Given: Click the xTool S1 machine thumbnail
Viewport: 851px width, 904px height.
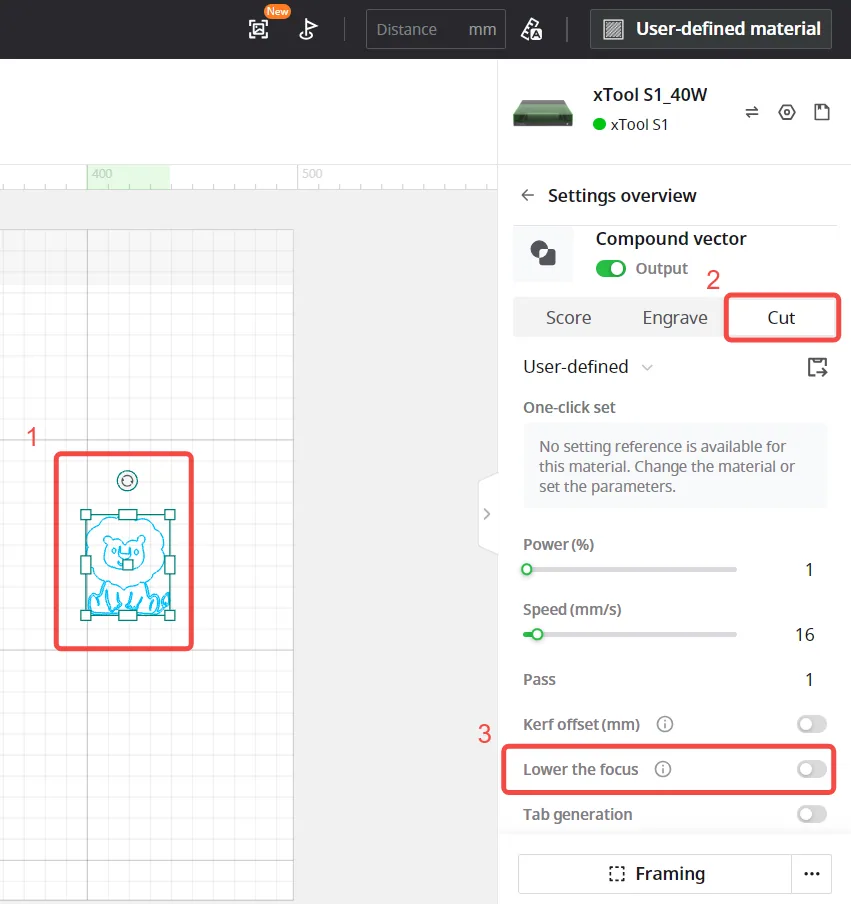Looking at the screenshot, I should pos(543,112).
